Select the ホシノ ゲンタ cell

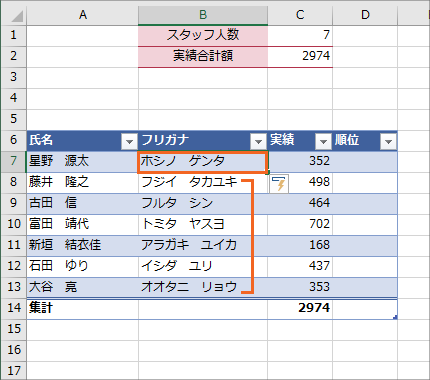coord(203,162)
